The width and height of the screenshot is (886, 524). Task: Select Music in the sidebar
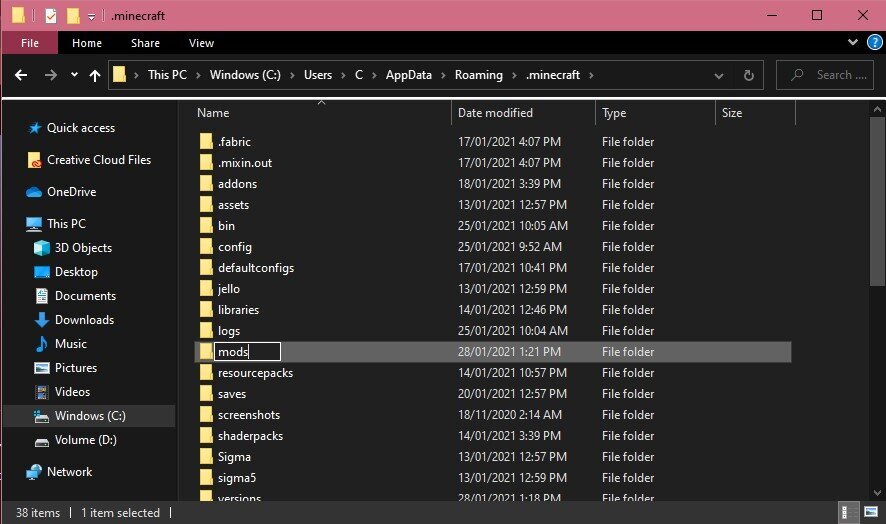71,344
